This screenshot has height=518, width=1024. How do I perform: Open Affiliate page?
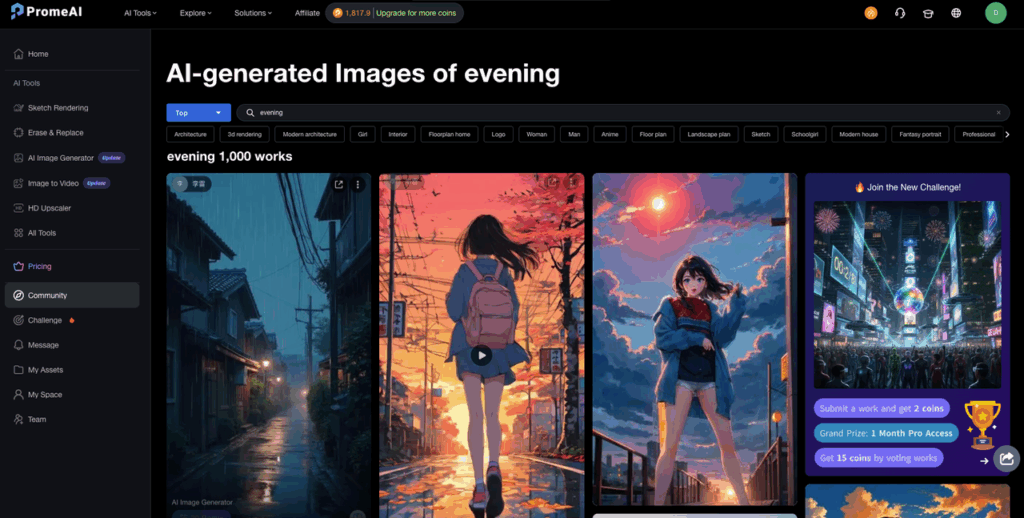point(307,13)
